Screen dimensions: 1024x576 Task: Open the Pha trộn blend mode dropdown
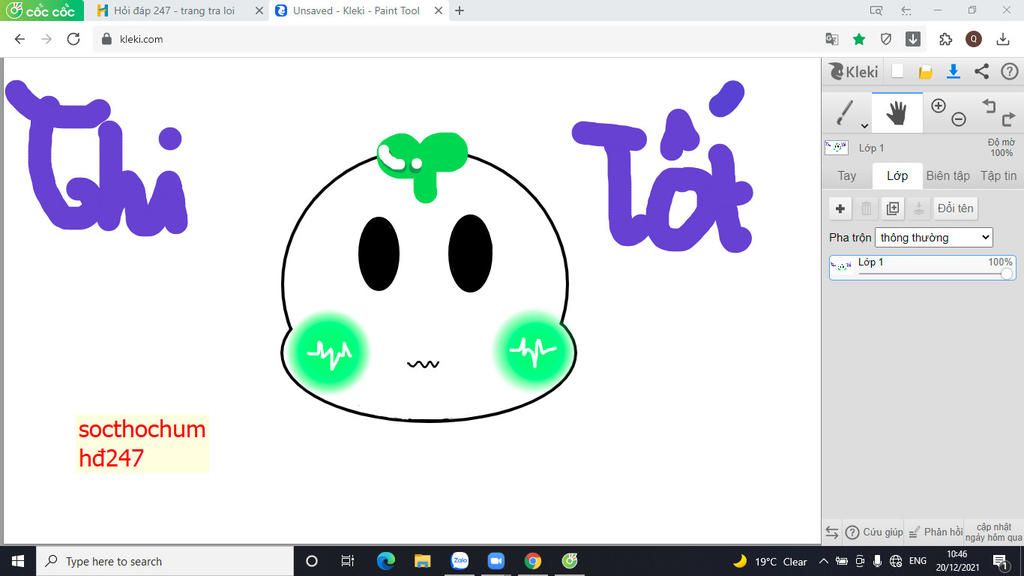click(x=934, y=238)
